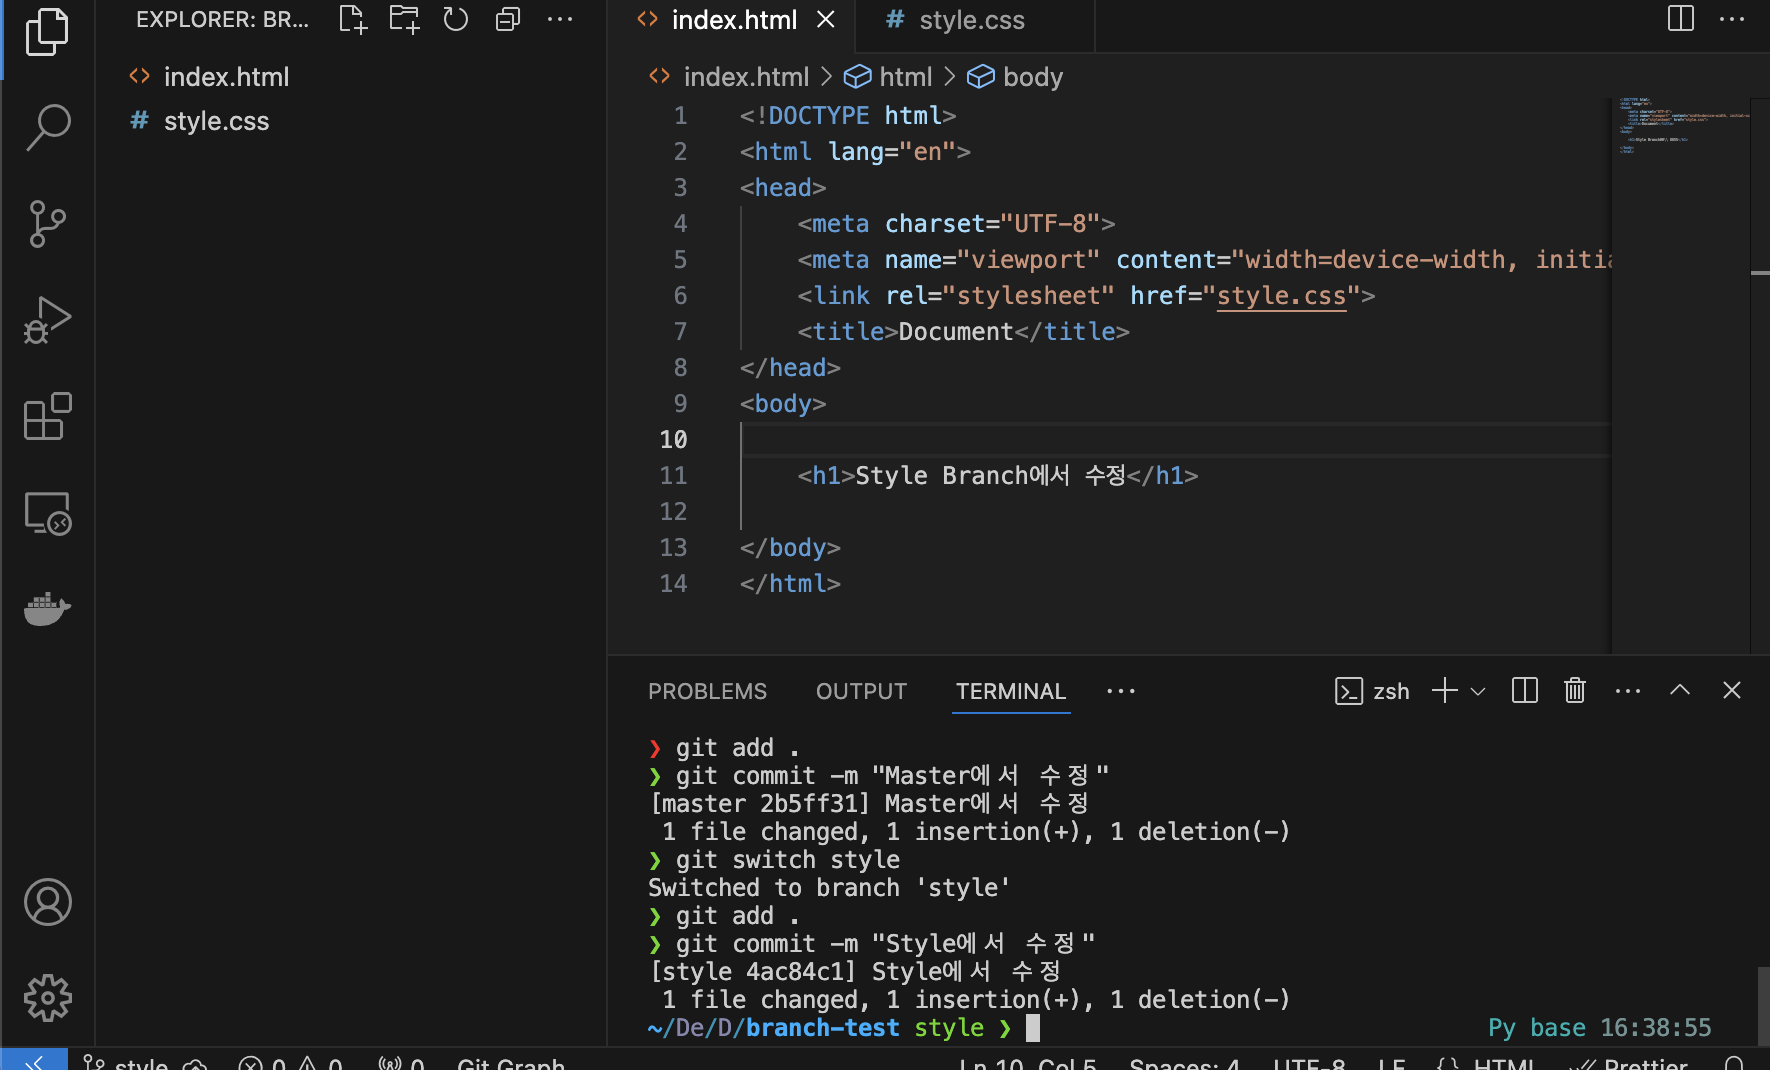The image size is (1770, 1070).
Task: Follow the style.css link in line 6
Action: [1281, 296]
